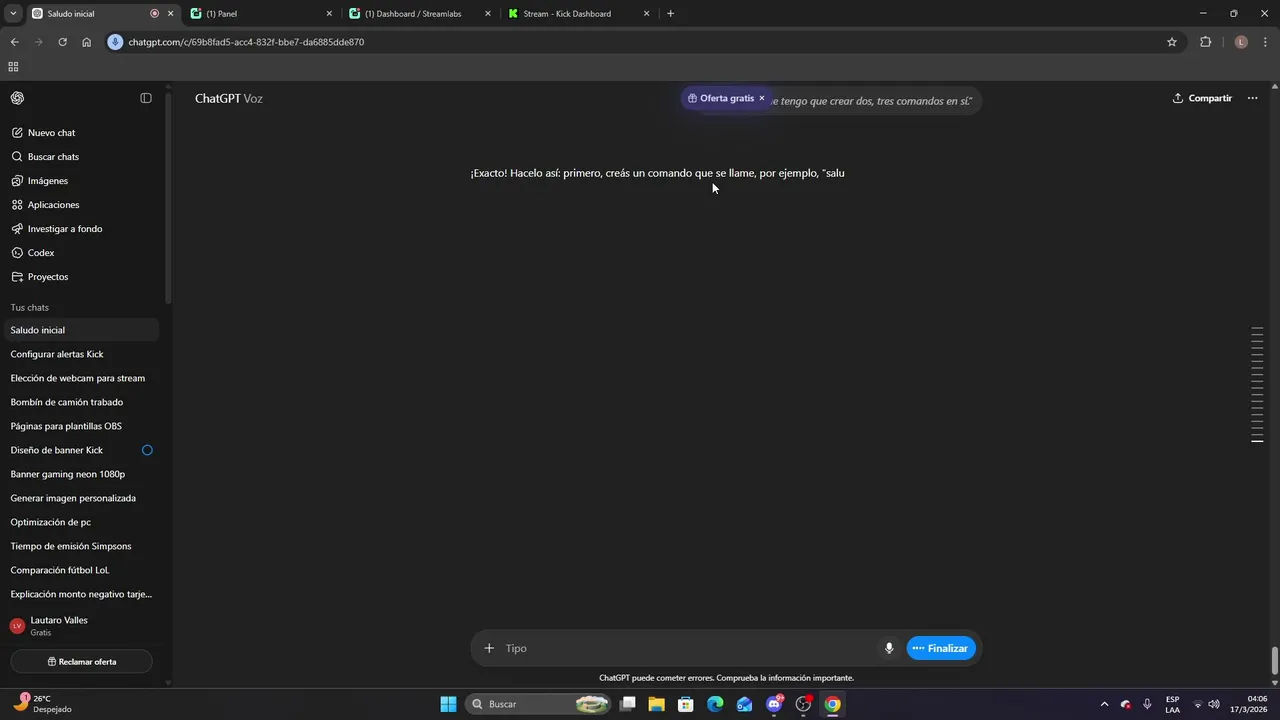Click the taskbar Buscar search box

(x=538, y=704)
